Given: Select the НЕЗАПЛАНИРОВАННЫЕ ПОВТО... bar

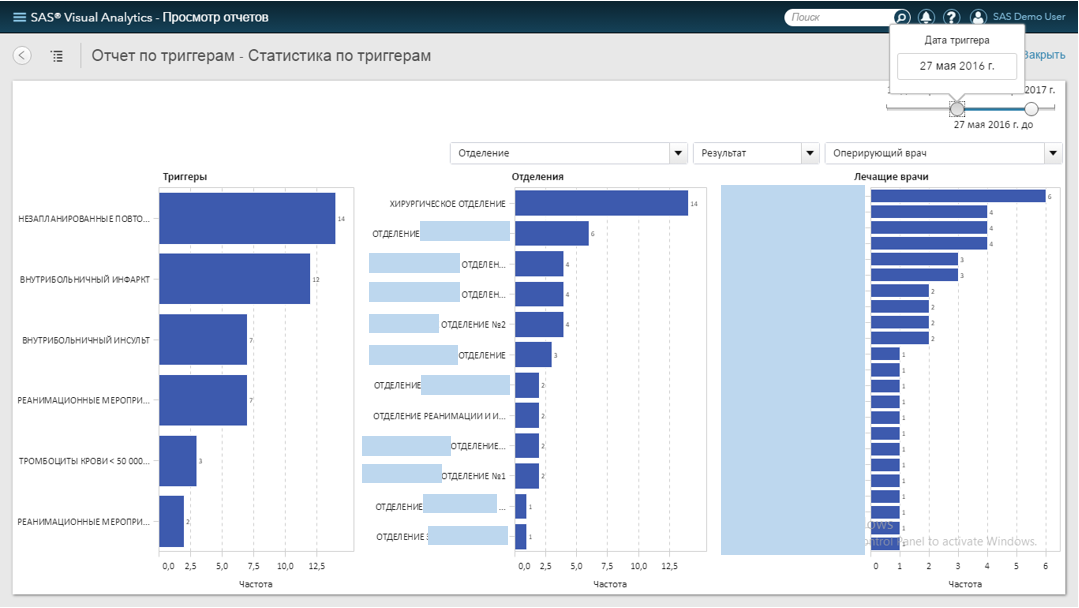Looking at the screenshot, I should coord(247,218).
